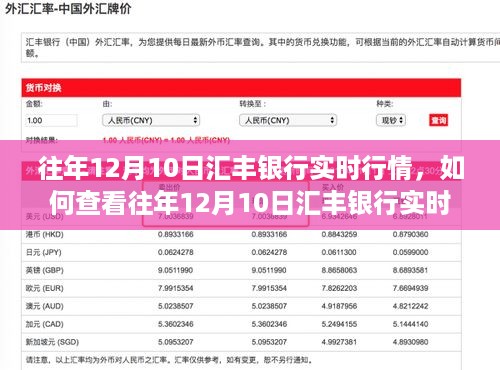Image resolution: width=500 pixels, height=370 pixels.
Task: Click the 金额 field label
Action: (34, 104)
